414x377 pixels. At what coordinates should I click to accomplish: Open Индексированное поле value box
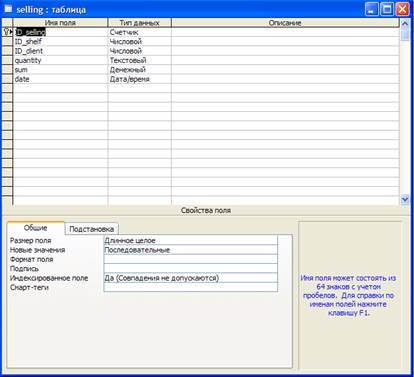pyautogui.click(x=191, y=278)
